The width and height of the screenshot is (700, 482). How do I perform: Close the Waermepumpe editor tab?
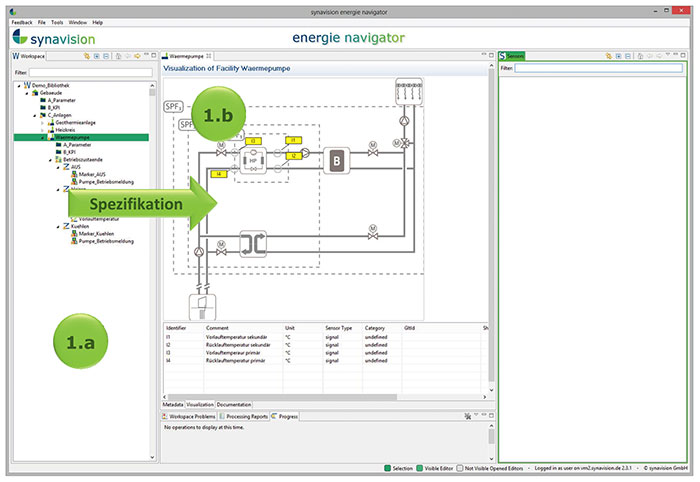tap(208, 56)
